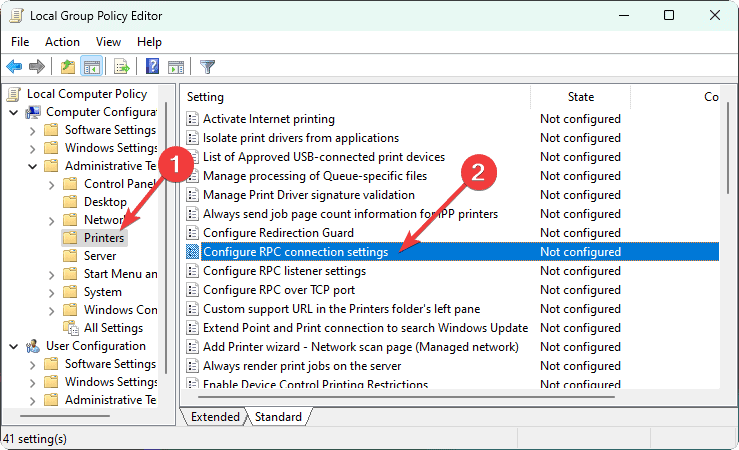Open the File menu
Screen dimensions: 739x450
pyautogui.click(x=20, y=42)
